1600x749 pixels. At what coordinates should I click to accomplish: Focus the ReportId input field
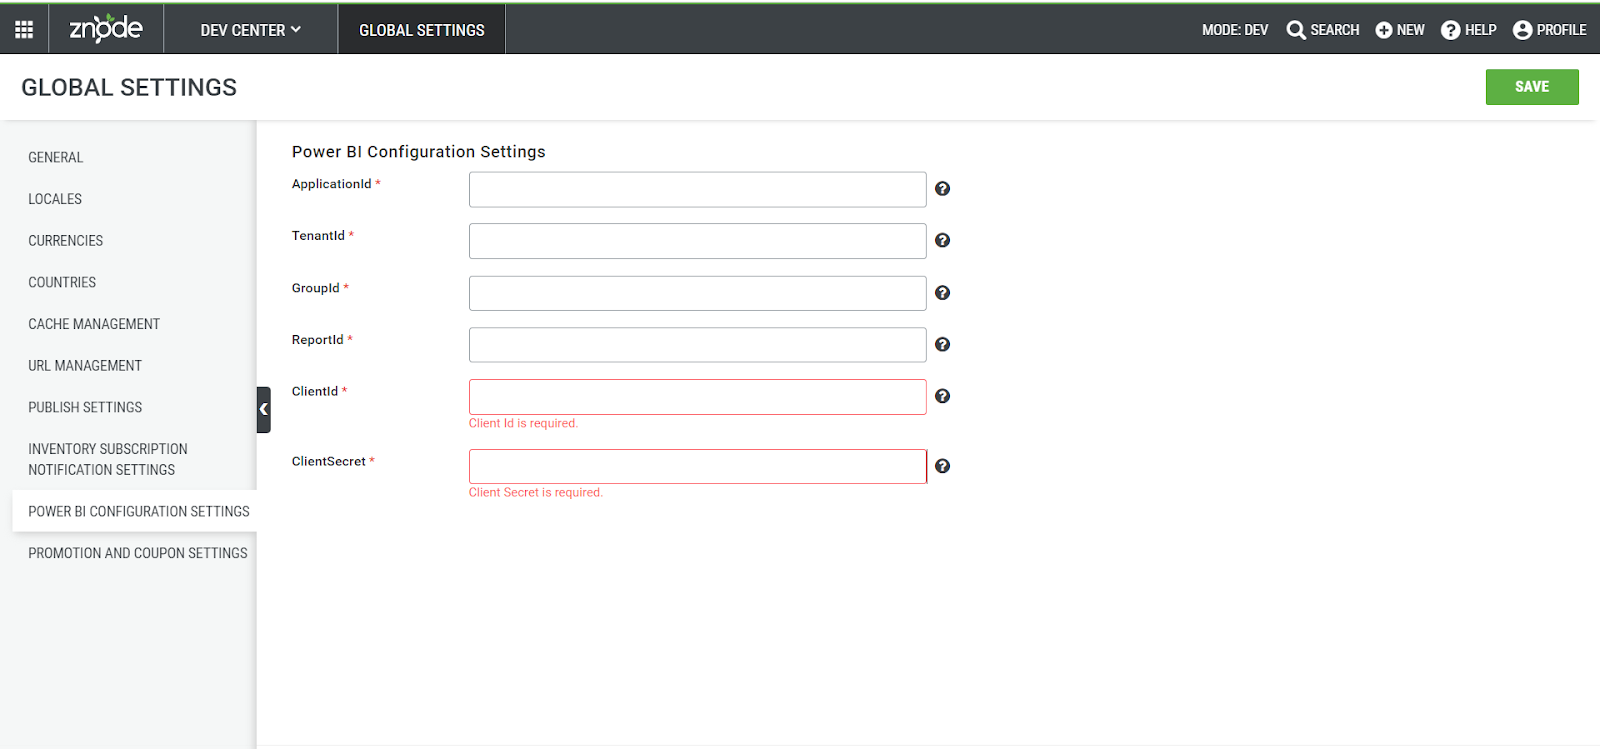697,345
